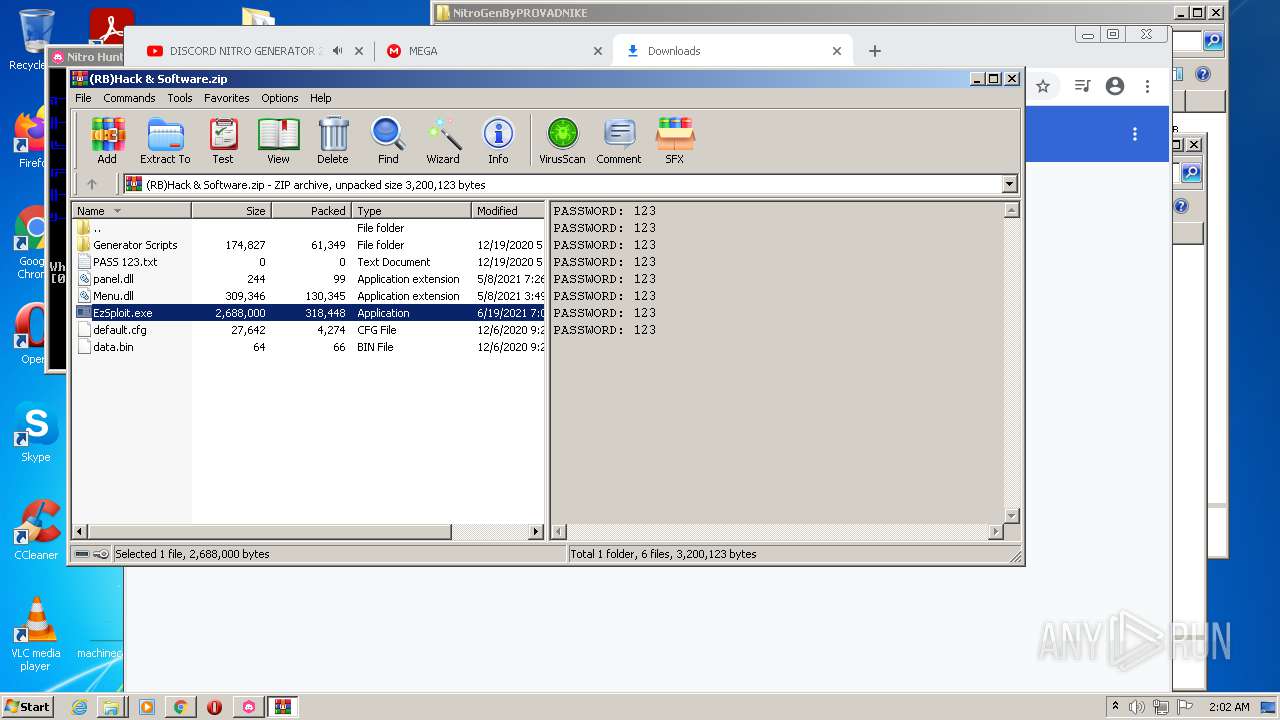The image size is (1280, 720).
Task: Select Menu.dll file
Action: (x=309, y=296)
